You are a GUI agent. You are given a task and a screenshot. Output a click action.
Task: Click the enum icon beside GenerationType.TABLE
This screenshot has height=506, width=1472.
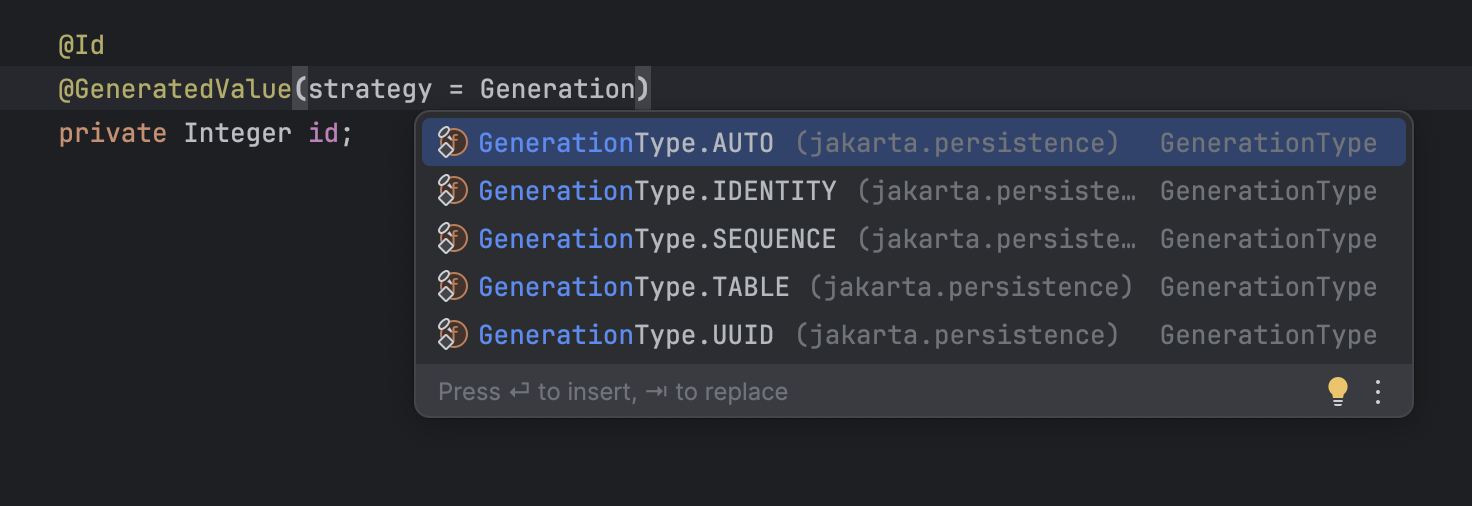click(452, 287)
